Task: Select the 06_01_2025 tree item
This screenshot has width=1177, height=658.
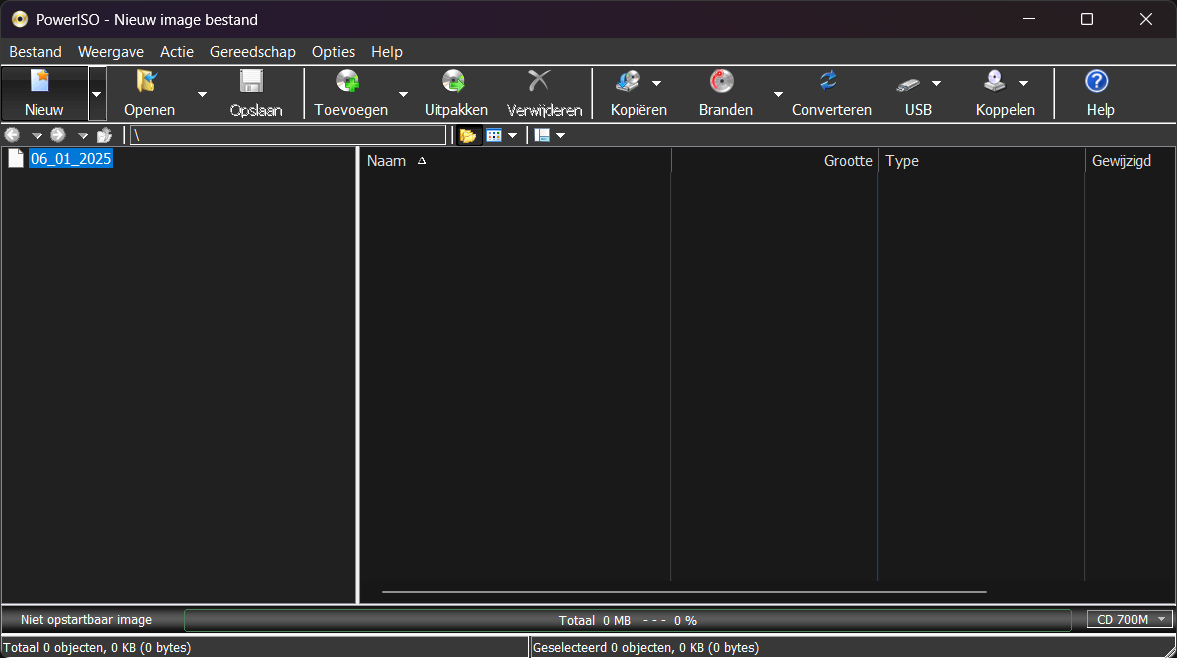Action: (71, 158)
